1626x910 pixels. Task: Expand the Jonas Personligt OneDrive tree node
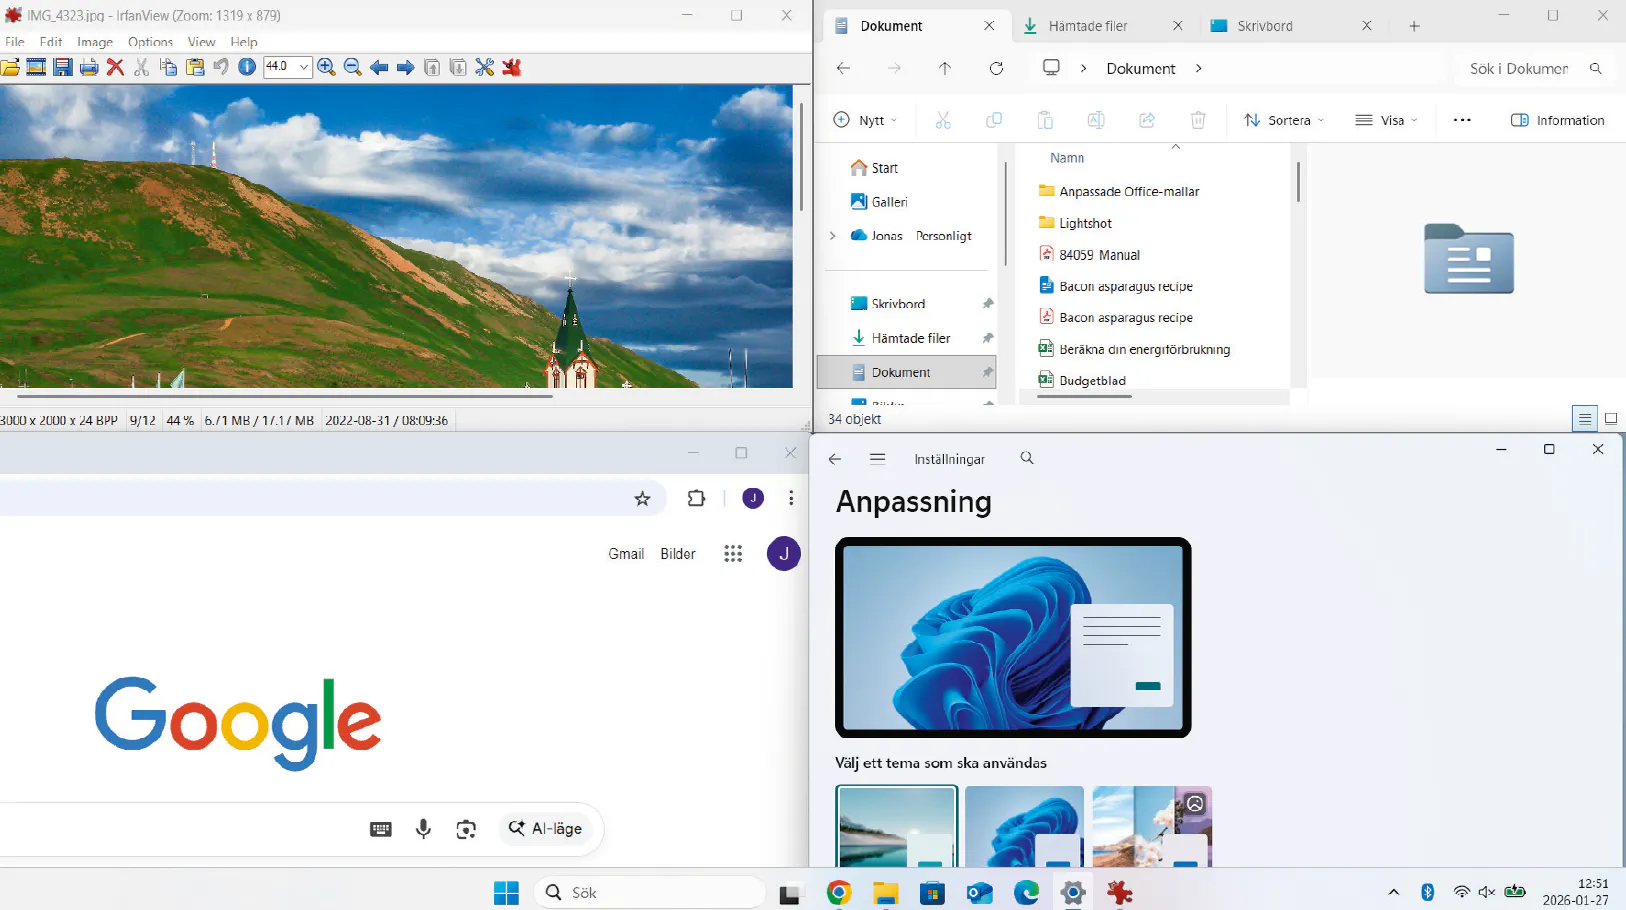point(832,236)
